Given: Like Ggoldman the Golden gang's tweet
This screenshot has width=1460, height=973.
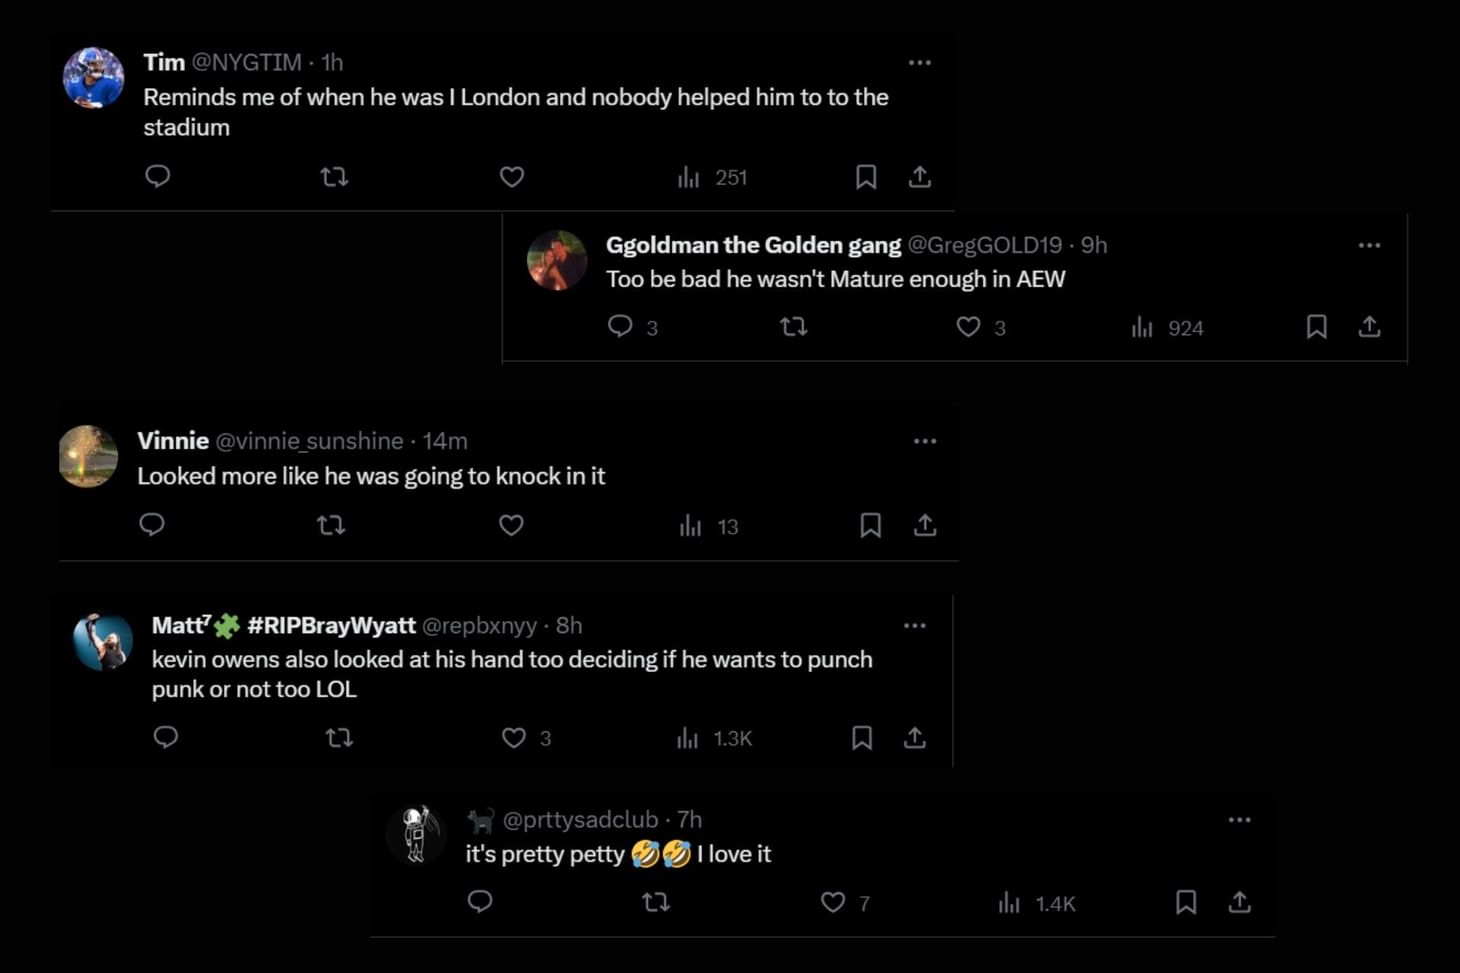Looking at the screenshot, I should (968, 327).
